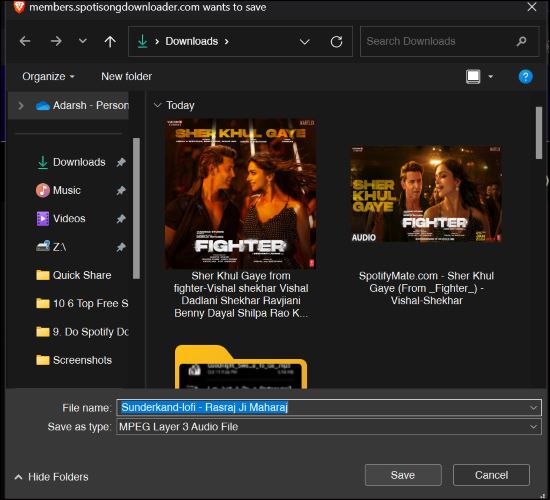Viewport: 550px width, 500px height.
Task: Go forward using the forward arrow
Action: [x=56, y=41]
